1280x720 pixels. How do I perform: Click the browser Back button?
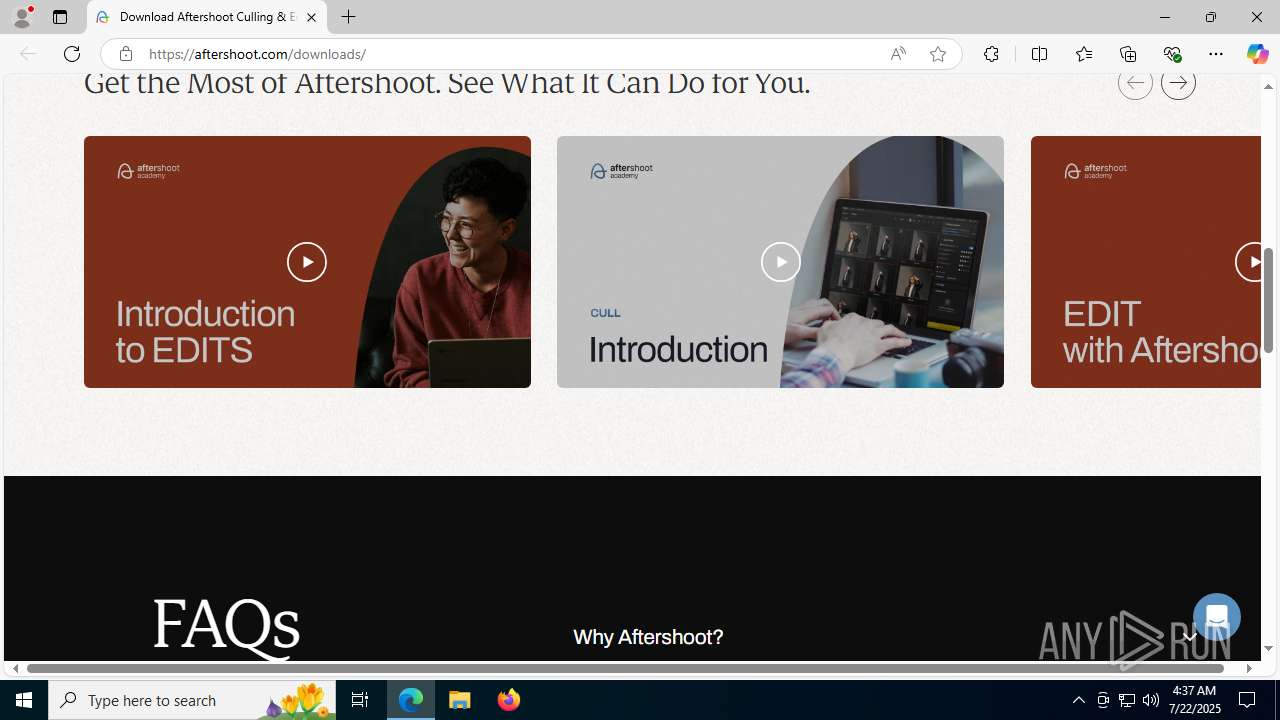(x=27, y=54)
